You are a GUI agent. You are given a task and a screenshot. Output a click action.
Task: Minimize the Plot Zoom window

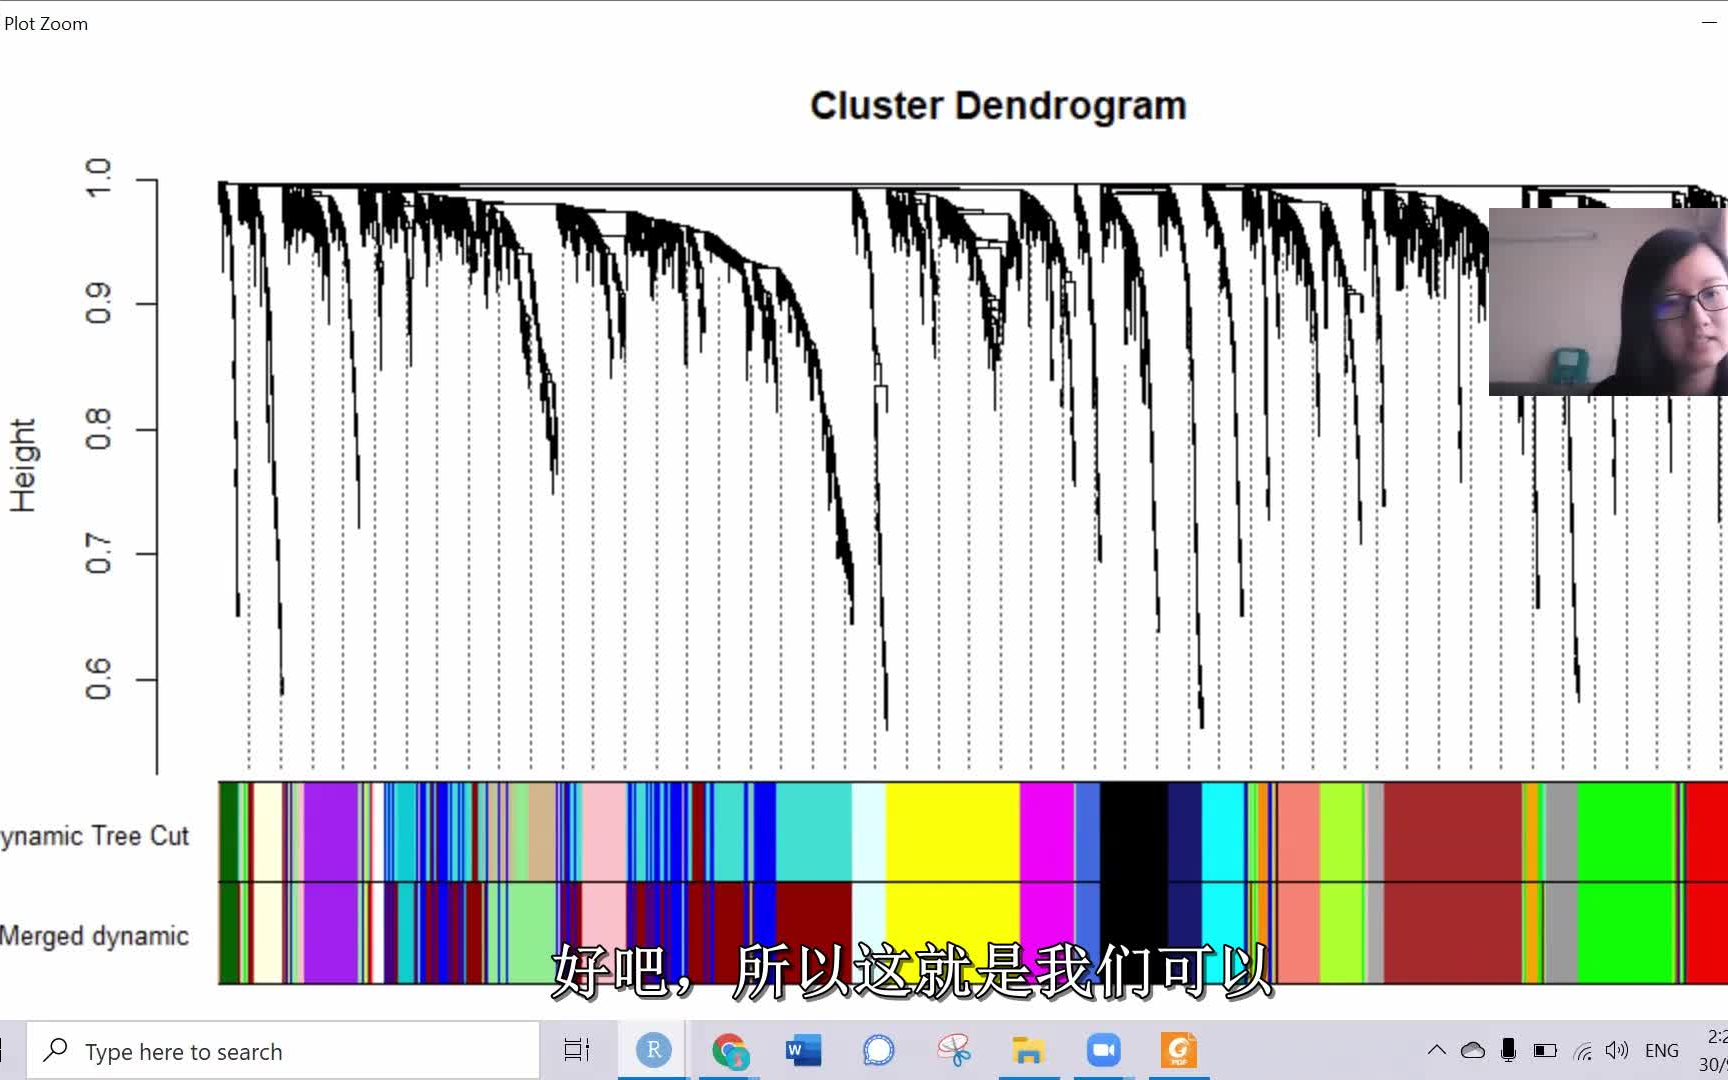point(1709,22)
